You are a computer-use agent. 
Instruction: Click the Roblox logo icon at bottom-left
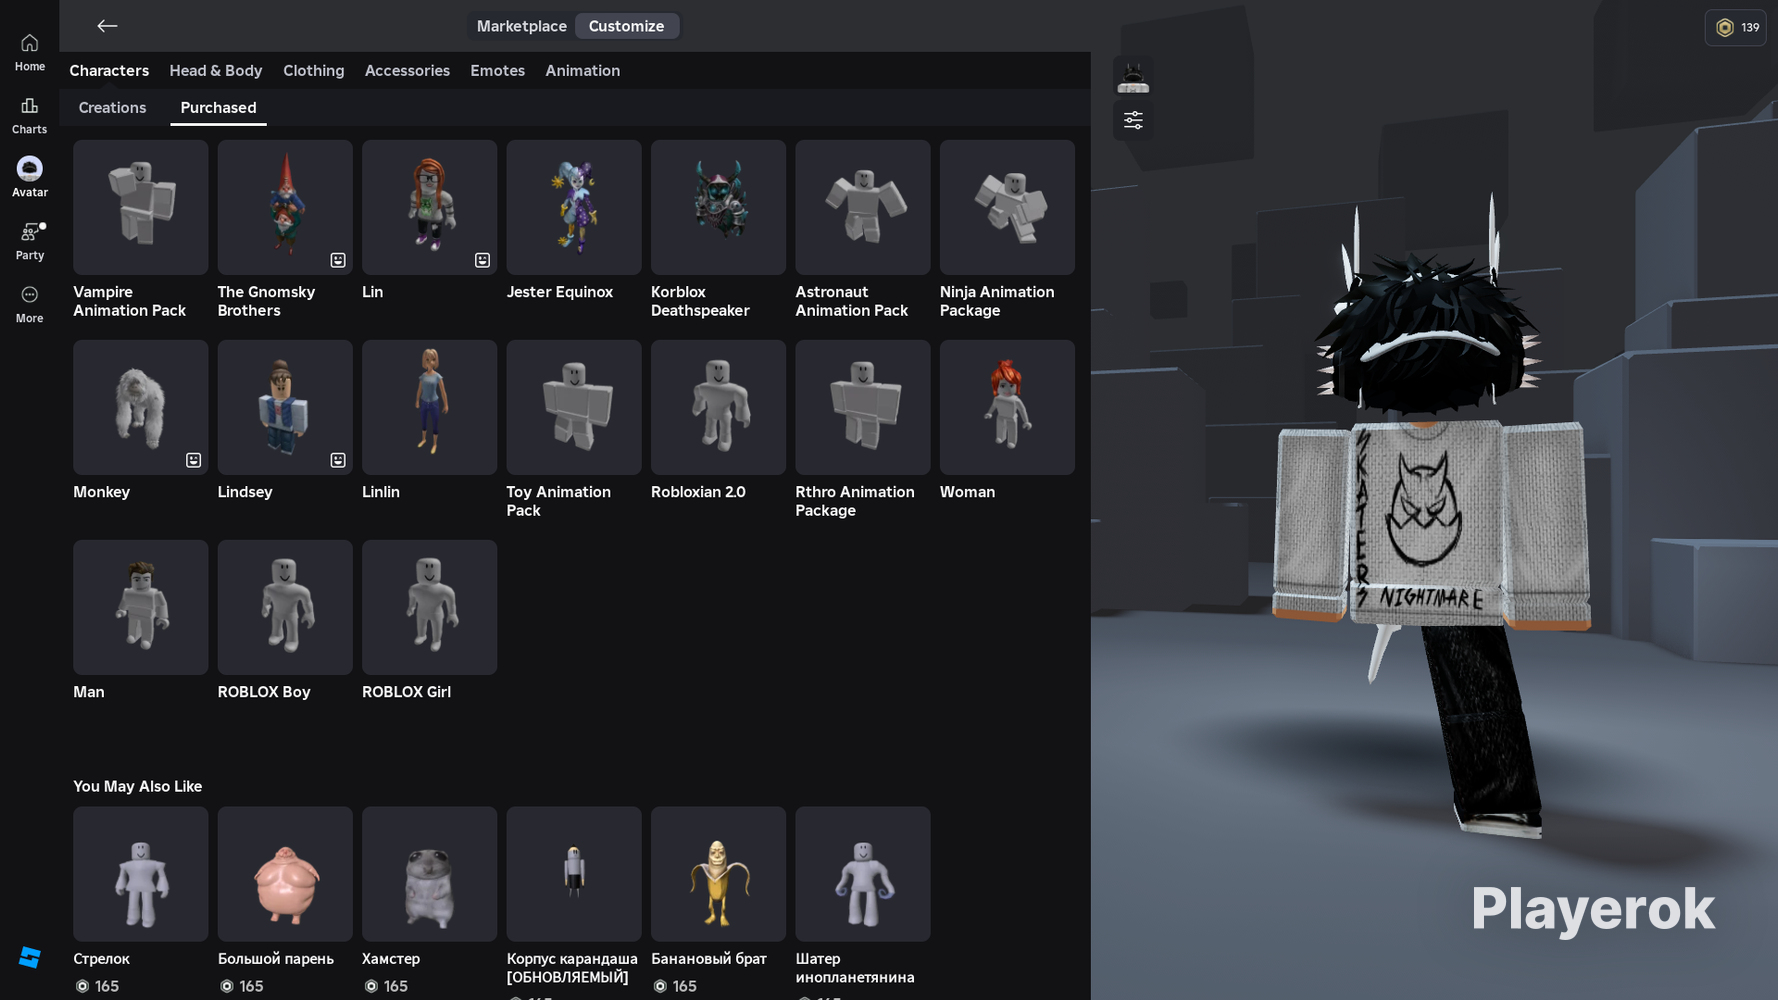(30, 957)
